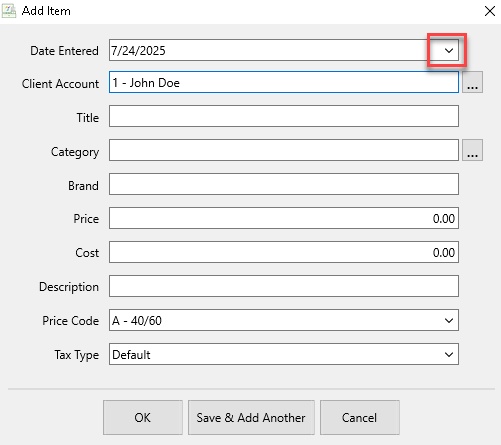Screen dimensions: 501x445
Task: Click Save & Add Another button
Action: coord(251,418)
